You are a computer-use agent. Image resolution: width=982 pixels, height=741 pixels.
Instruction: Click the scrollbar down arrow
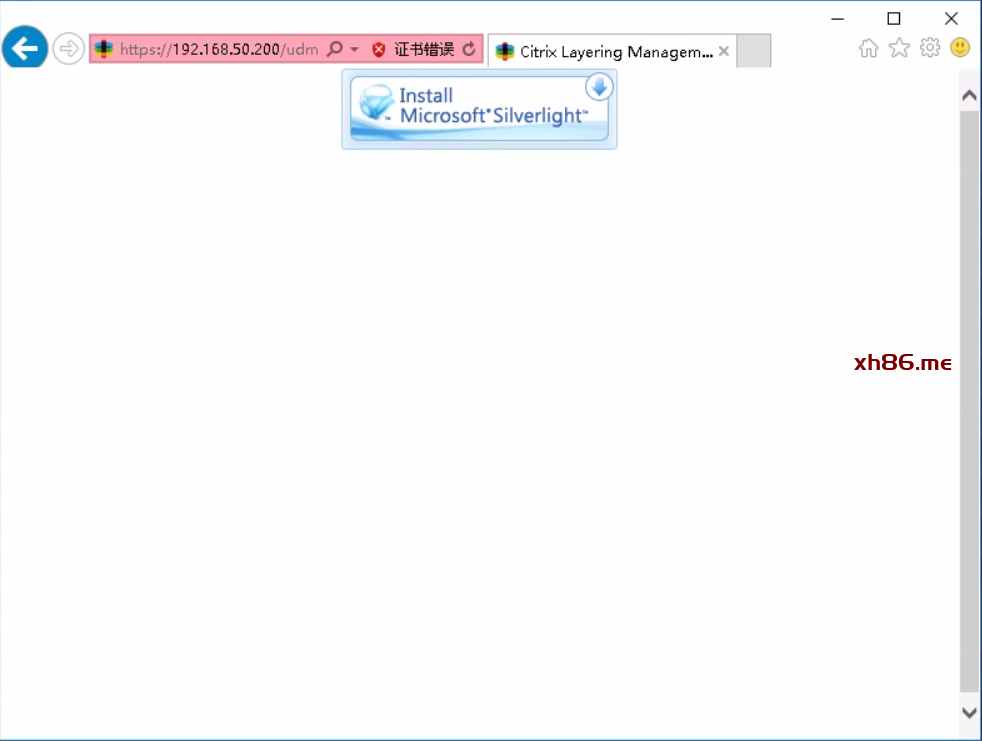pyautogui.click(x=969, y=712)
